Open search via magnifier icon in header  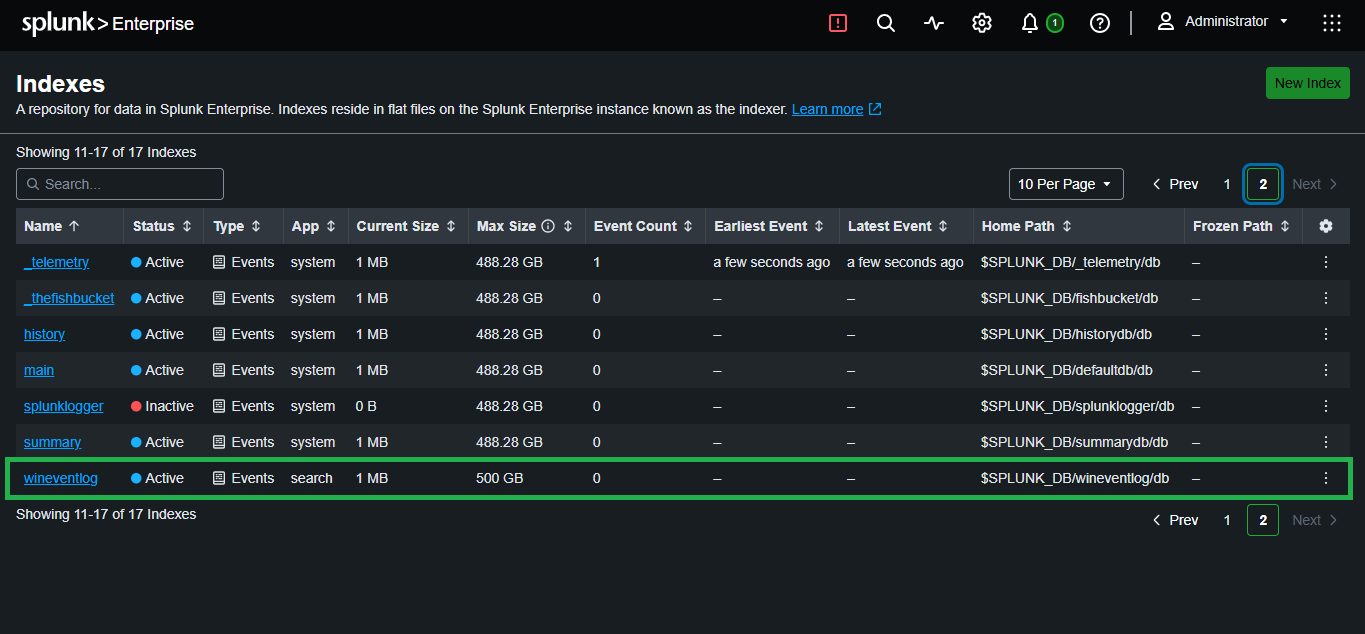coord(886,23)
